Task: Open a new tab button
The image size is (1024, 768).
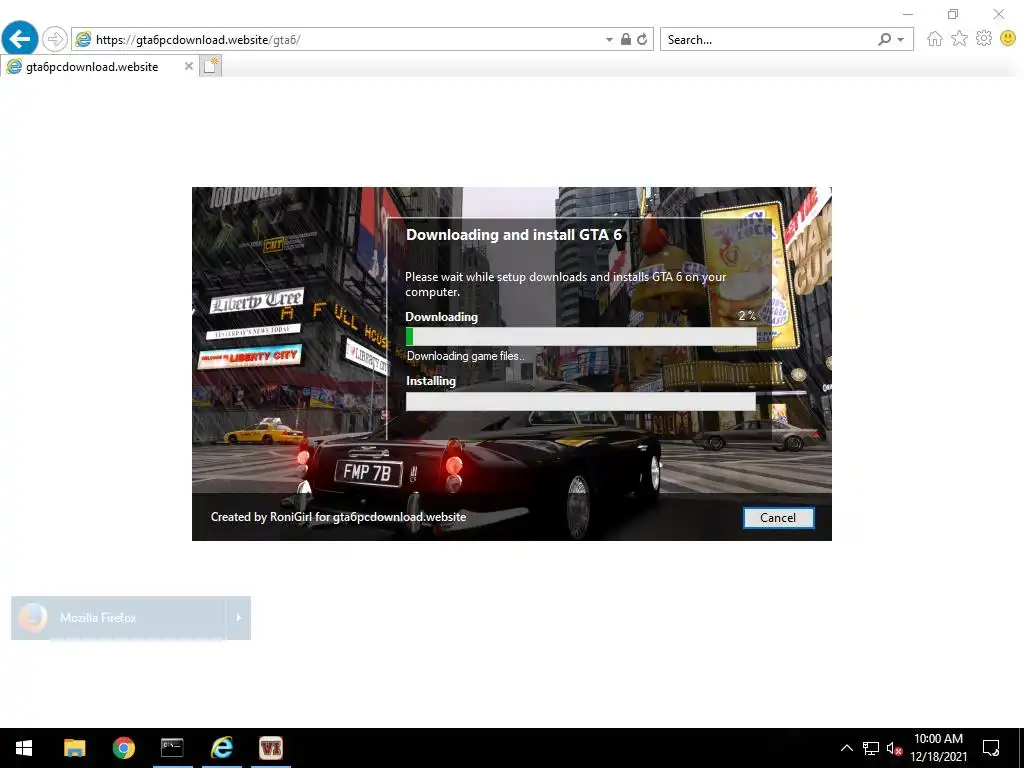Action: coord(210,66)
